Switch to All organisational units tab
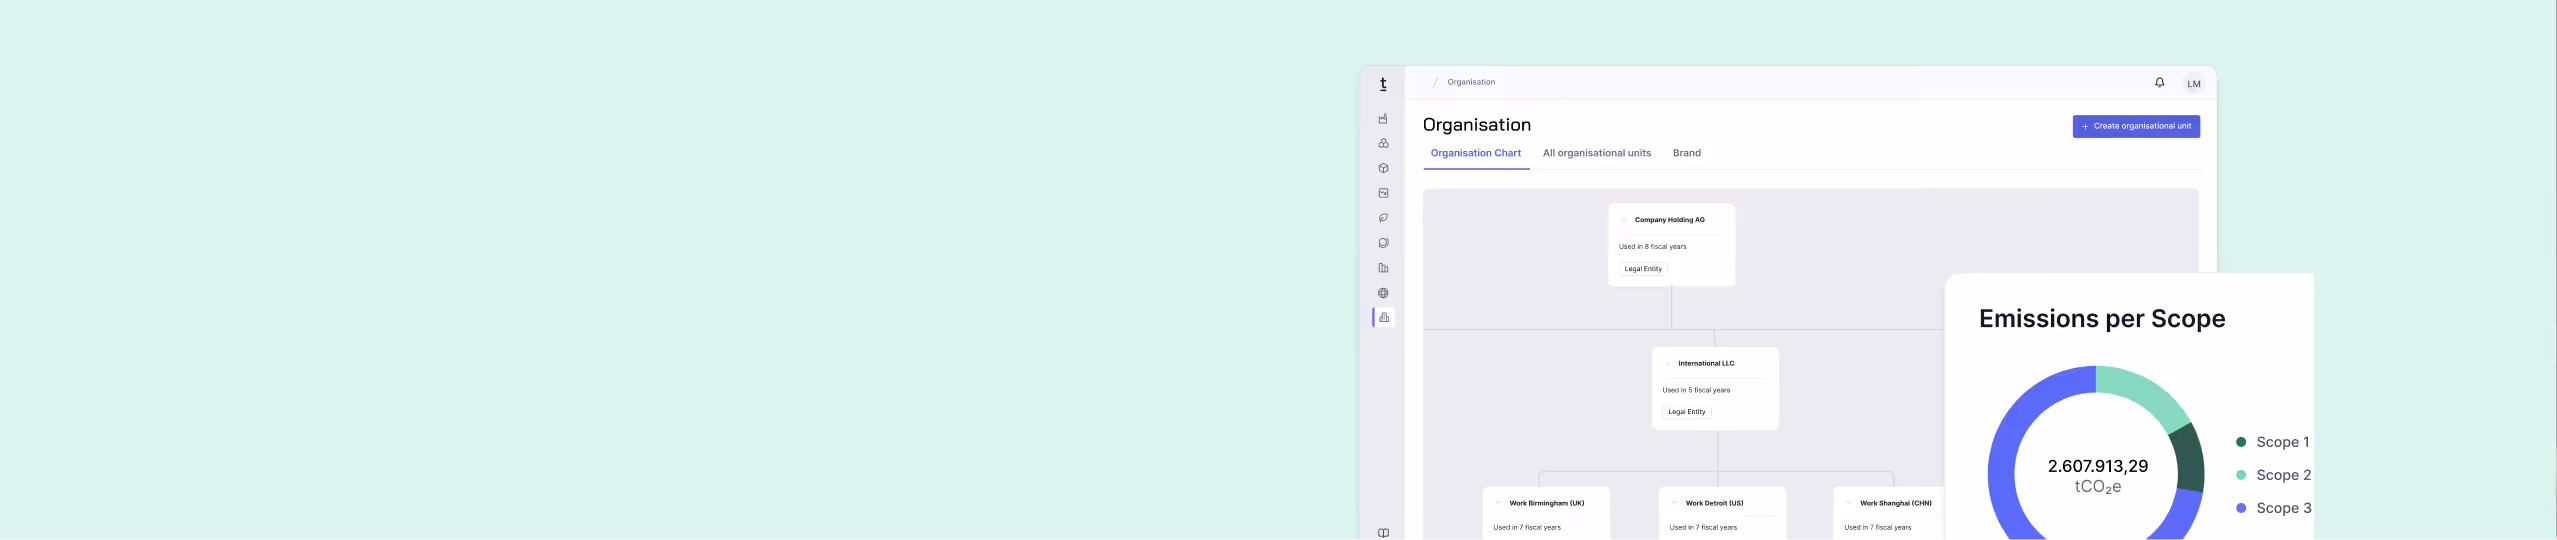This screenshot has height=540, width=2557. point(1596,153)
